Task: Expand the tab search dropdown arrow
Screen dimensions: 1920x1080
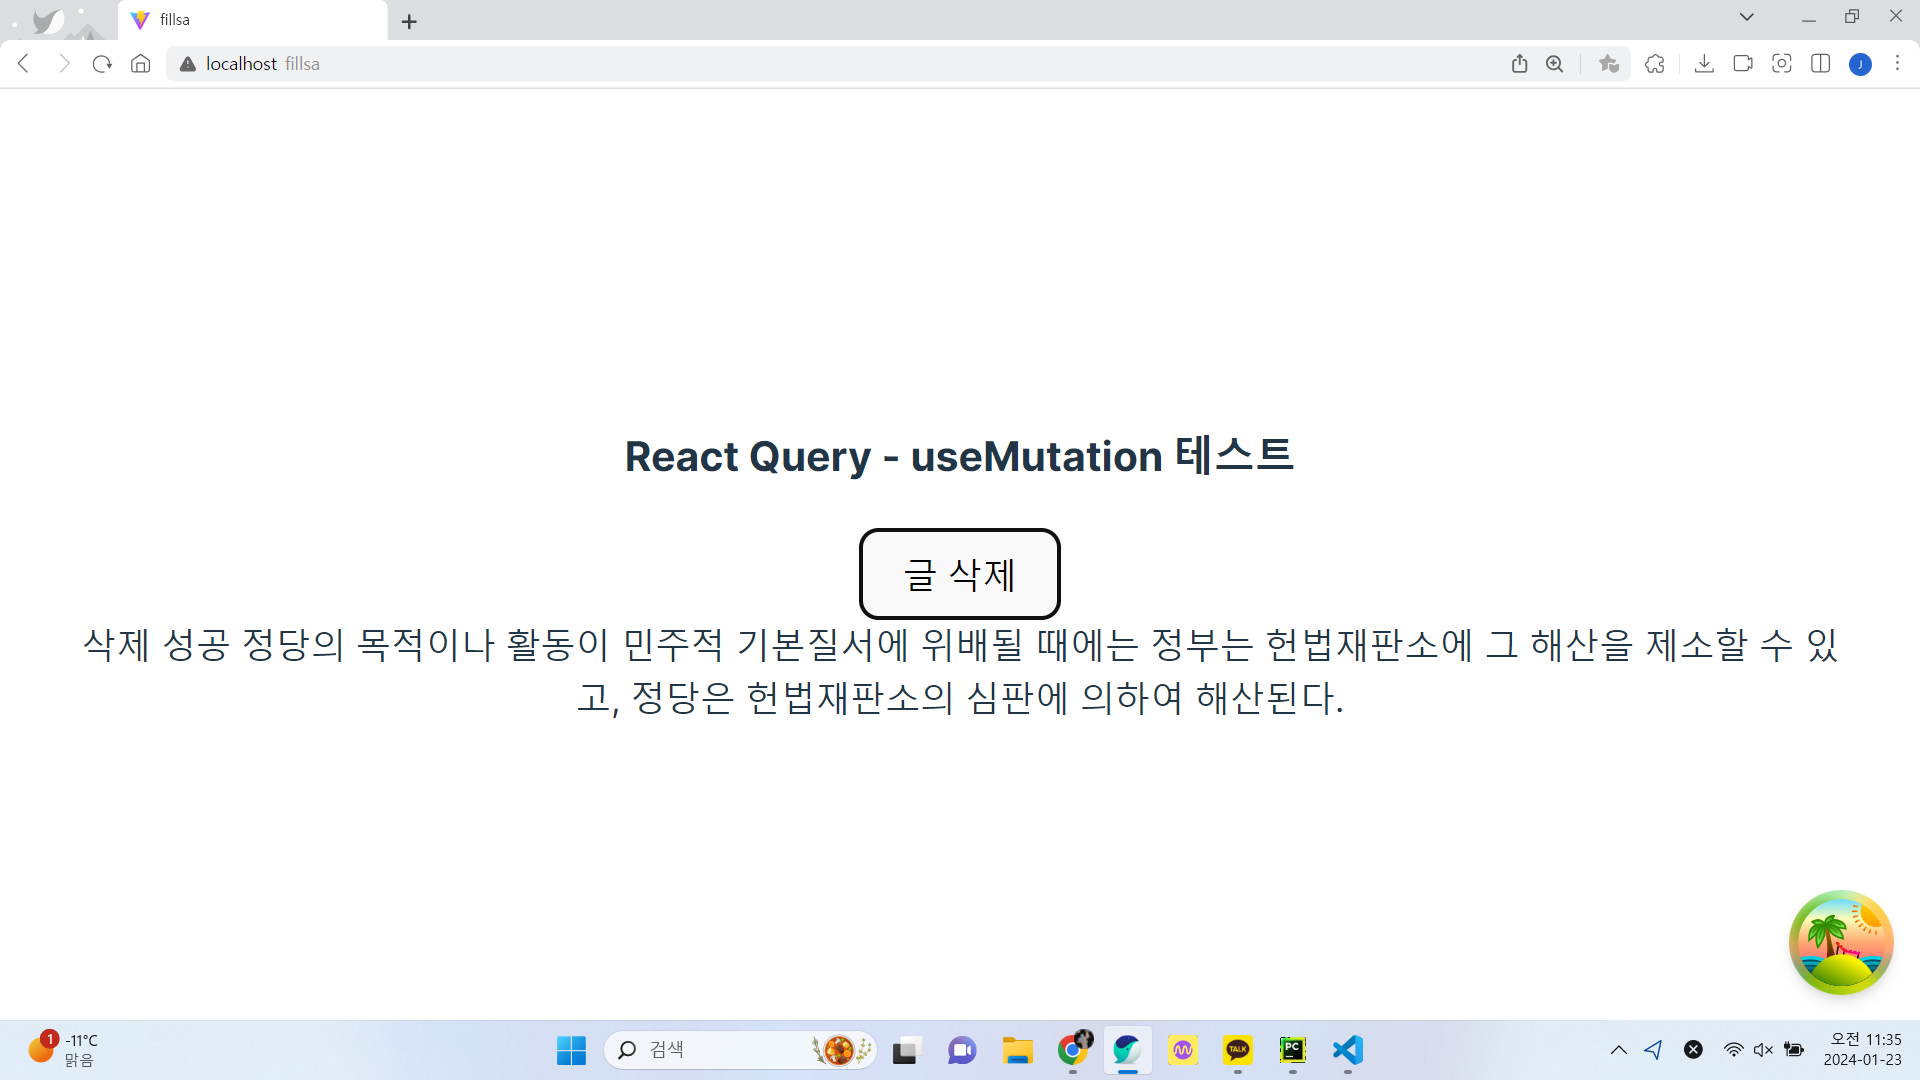Action: [x=1747, y=17]
